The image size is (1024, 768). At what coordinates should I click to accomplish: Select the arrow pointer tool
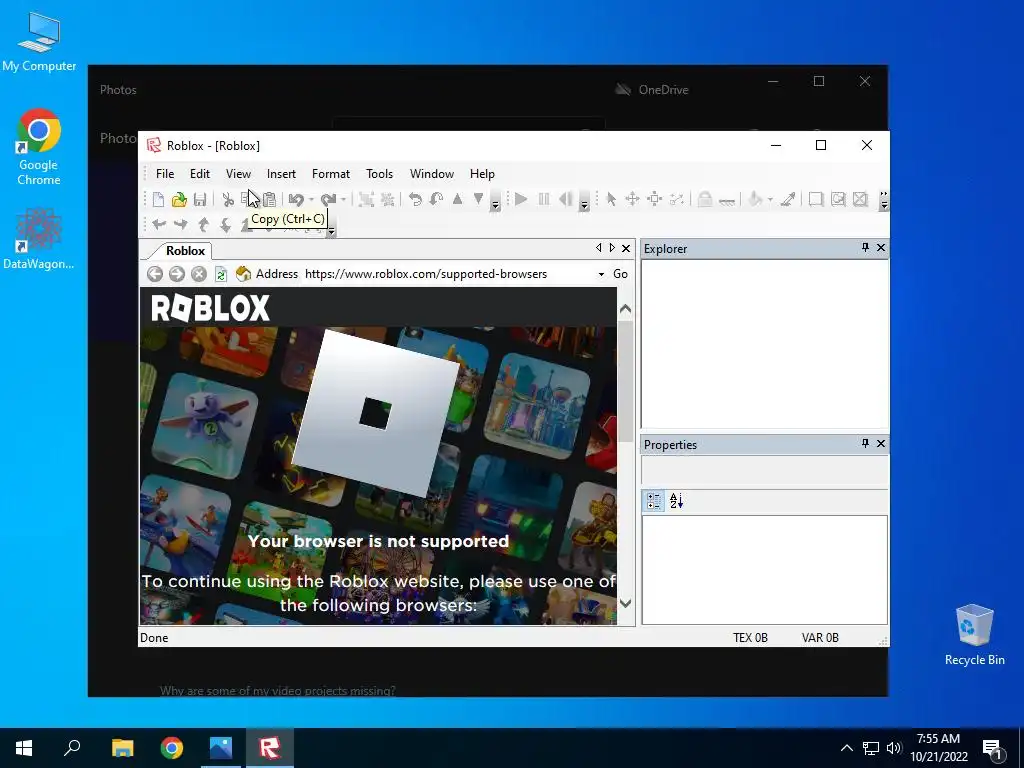(x=611, y=199)
